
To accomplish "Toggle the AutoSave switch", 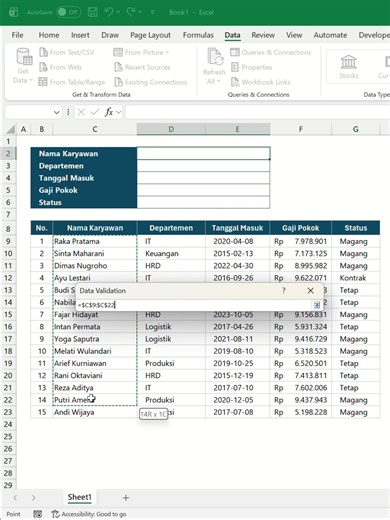I will (x=68, y=12).
